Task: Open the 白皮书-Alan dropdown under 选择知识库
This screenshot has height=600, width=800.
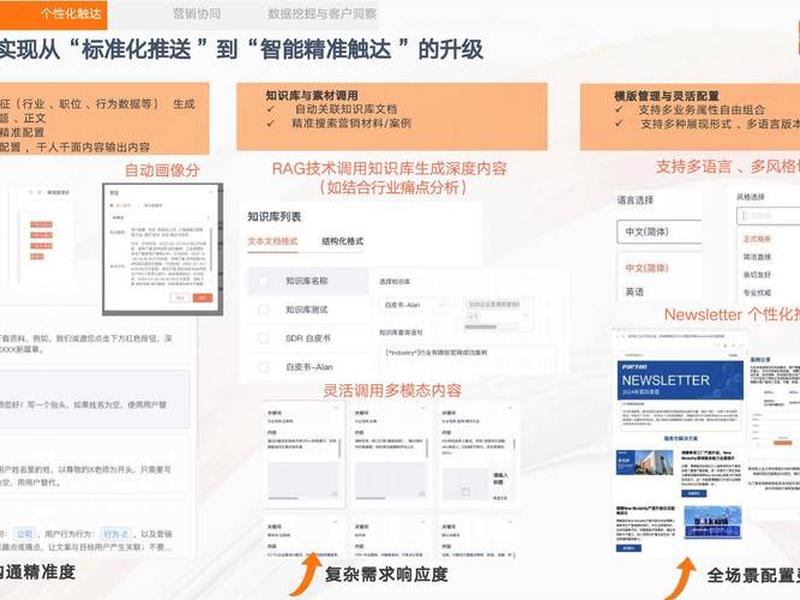Action: tap(414, 305)
